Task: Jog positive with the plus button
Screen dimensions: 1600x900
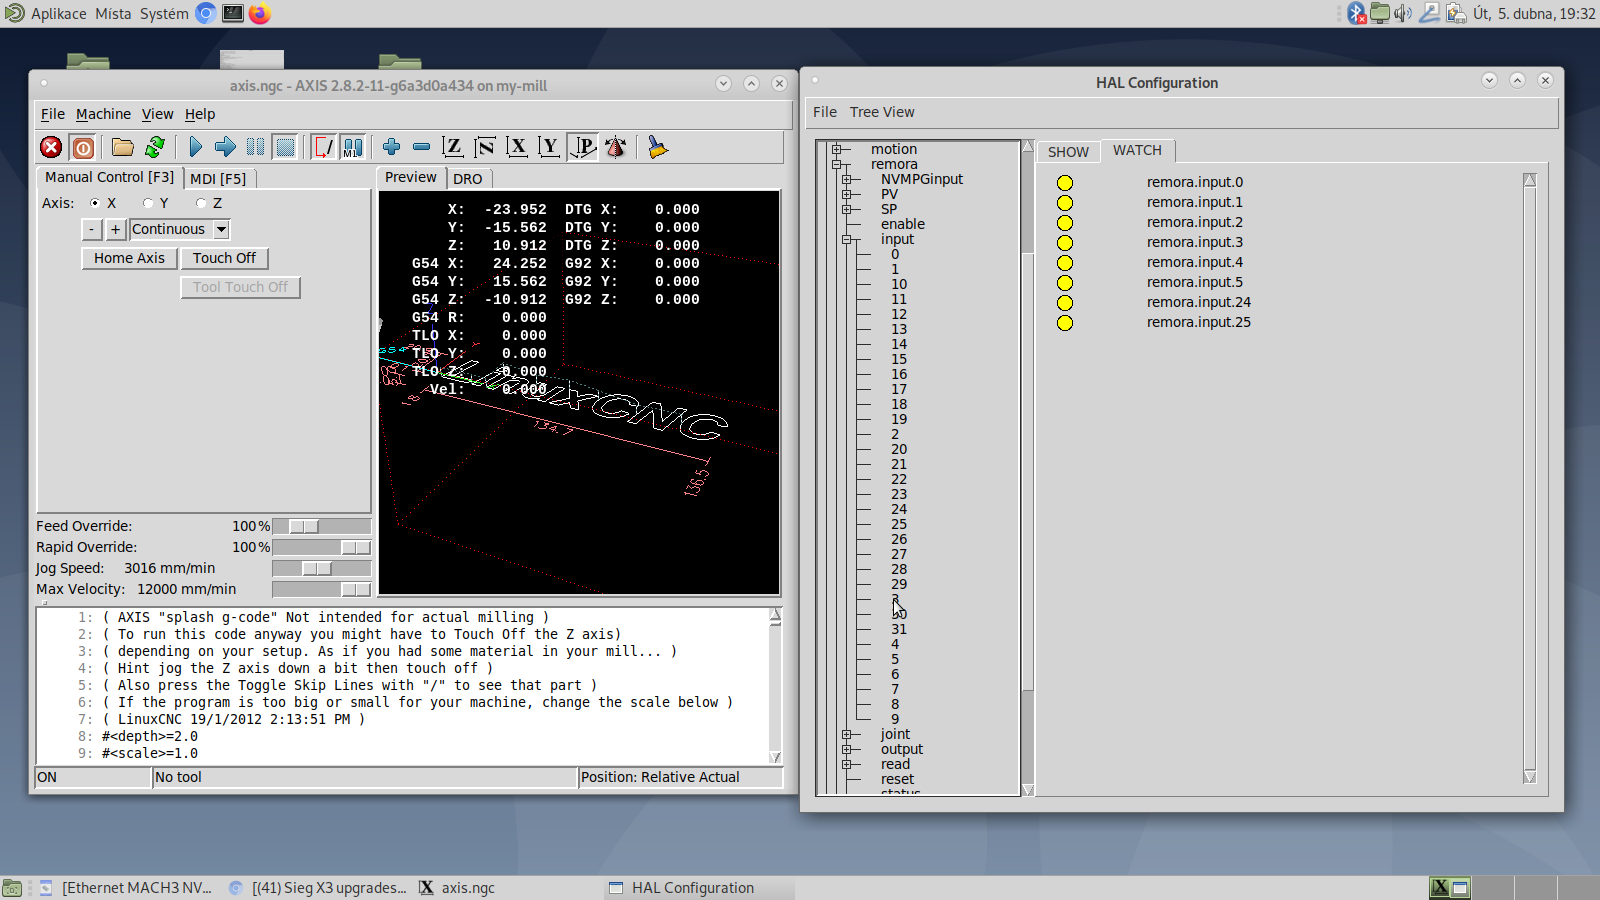Action: pyautogui.click(x=115, y=229)
